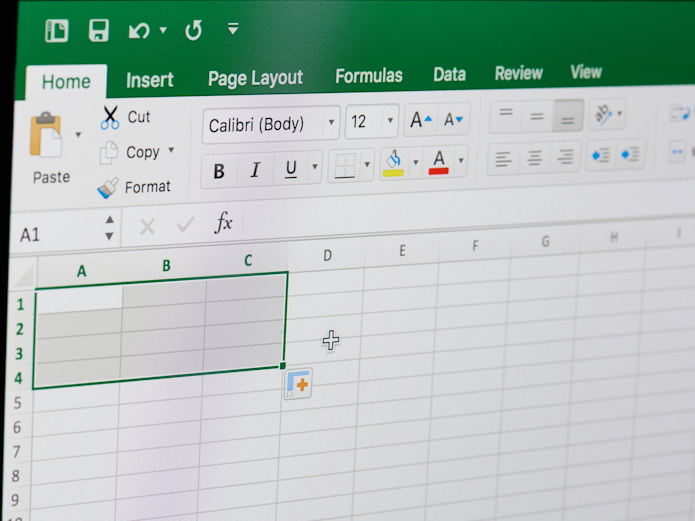Image resolution: width=695 pixels, height=521 pixels.
Task: Click the Format painter brush icon
Action: coord(108,187)
